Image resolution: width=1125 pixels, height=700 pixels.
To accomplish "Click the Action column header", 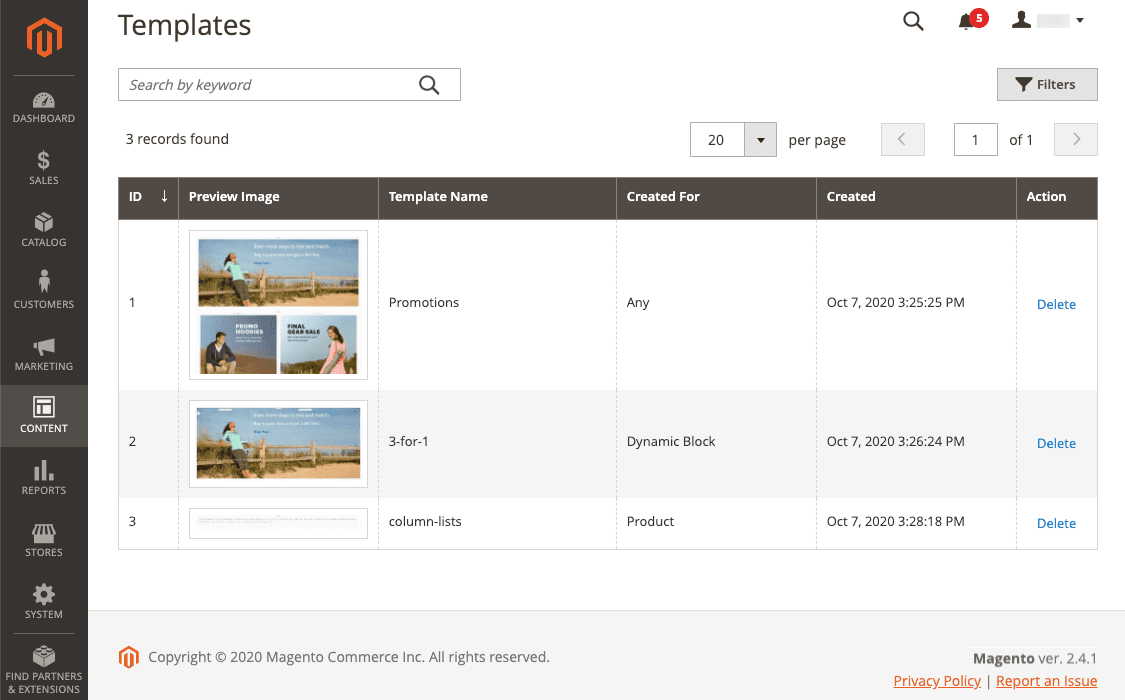I will tap(1057, 198).
